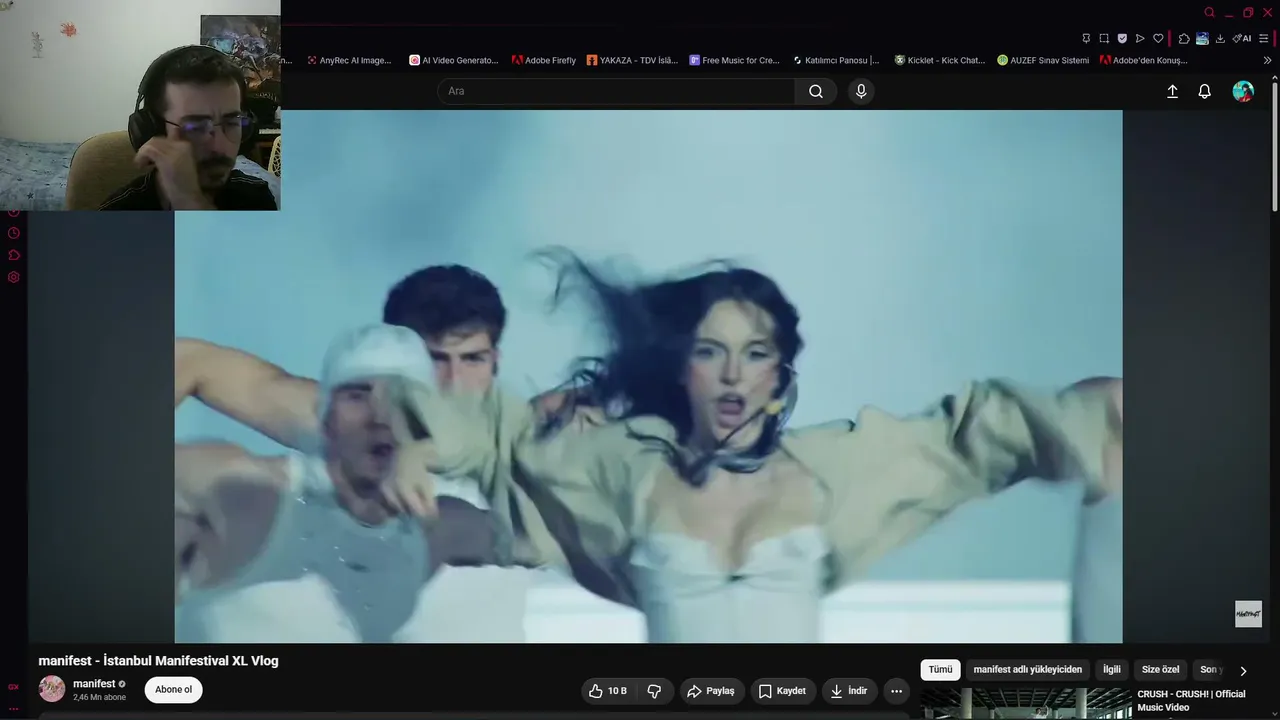Open the easy setup sliders icon
1280x720 pixels.
pos(1264,38)
